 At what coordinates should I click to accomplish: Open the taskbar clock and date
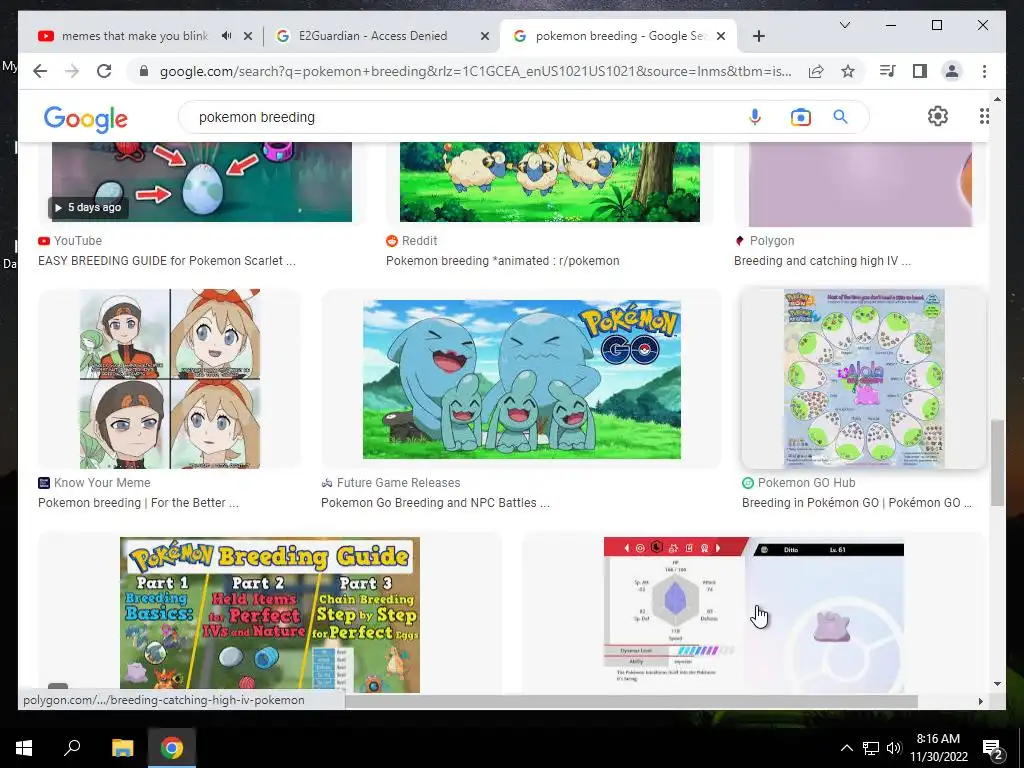pyautogui.click(x=938, y=748)
